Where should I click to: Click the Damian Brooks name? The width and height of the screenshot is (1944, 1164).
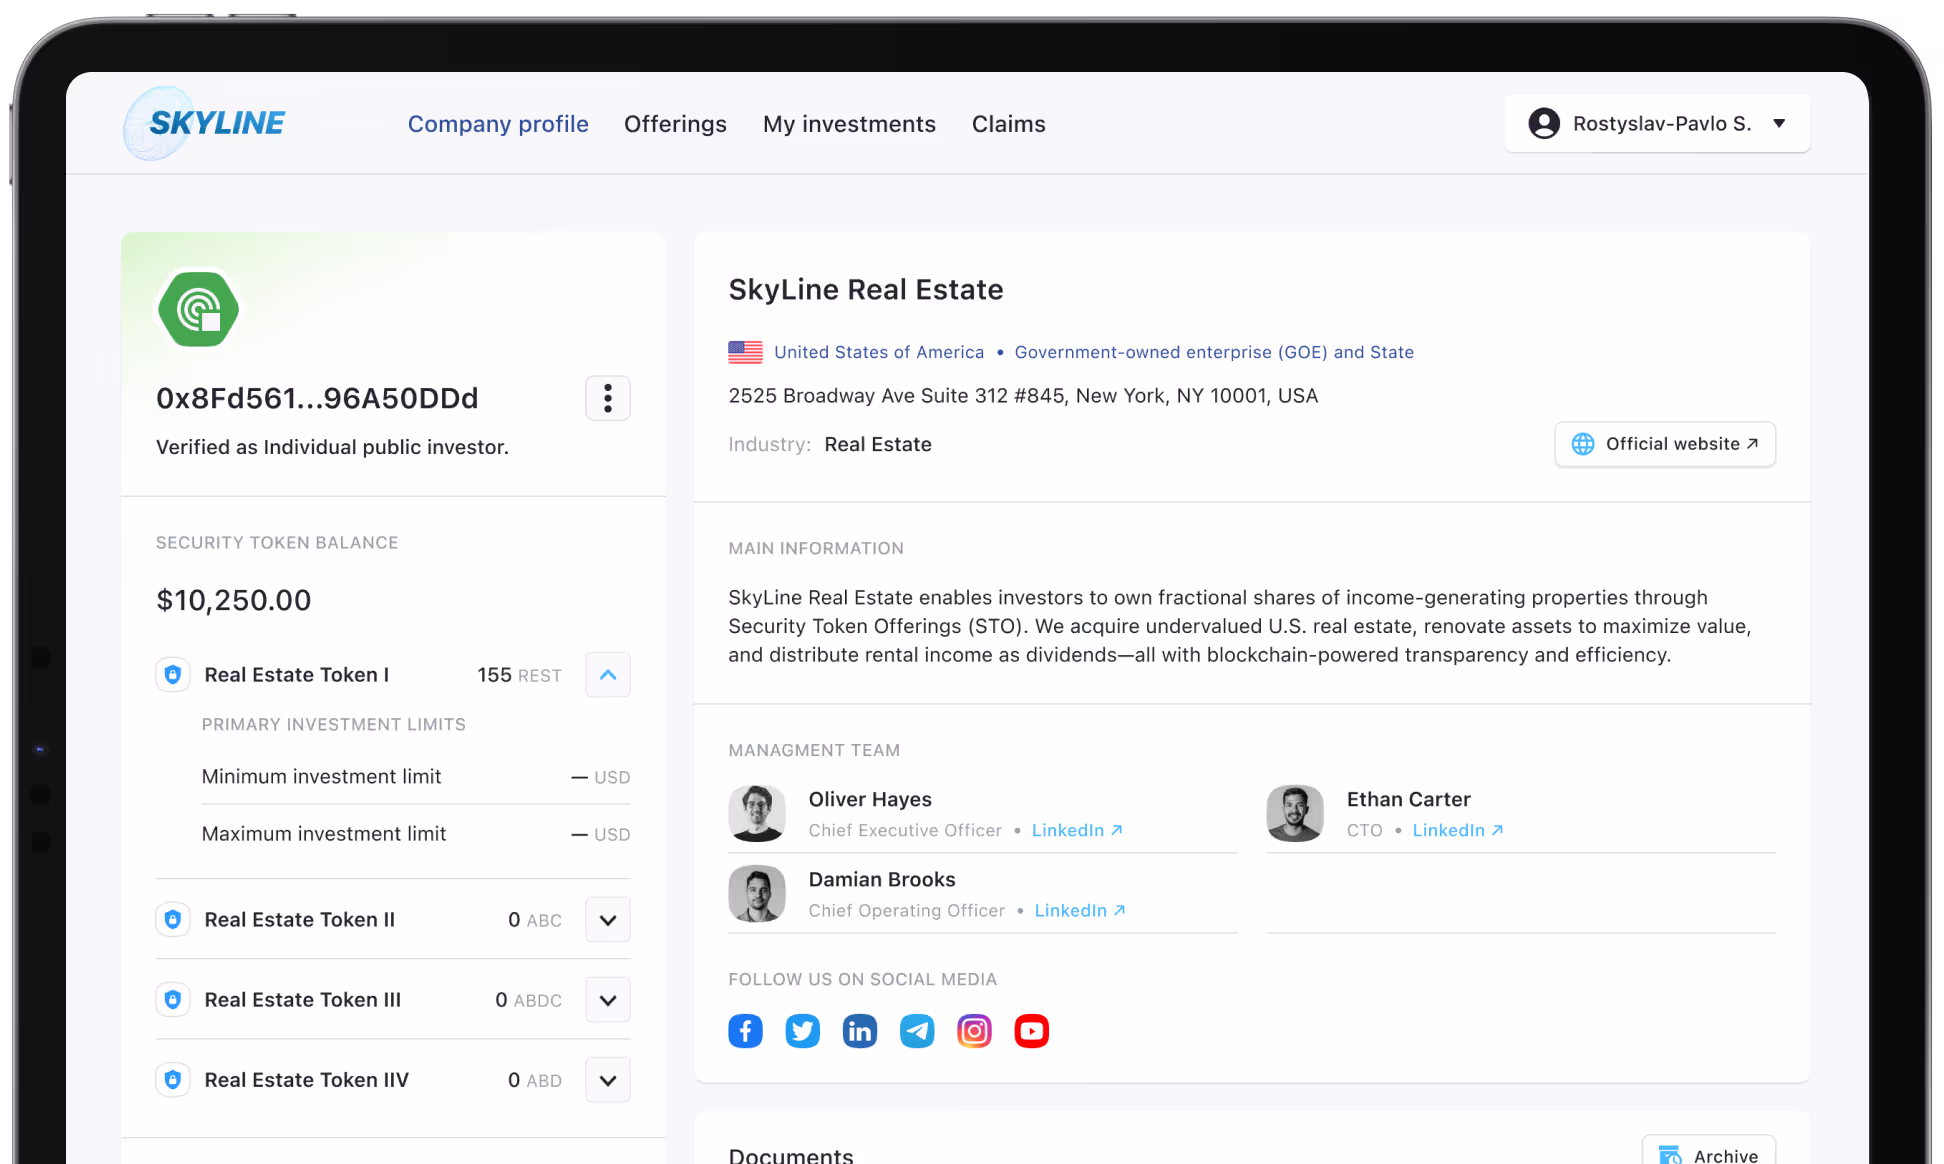click(882, 879)
